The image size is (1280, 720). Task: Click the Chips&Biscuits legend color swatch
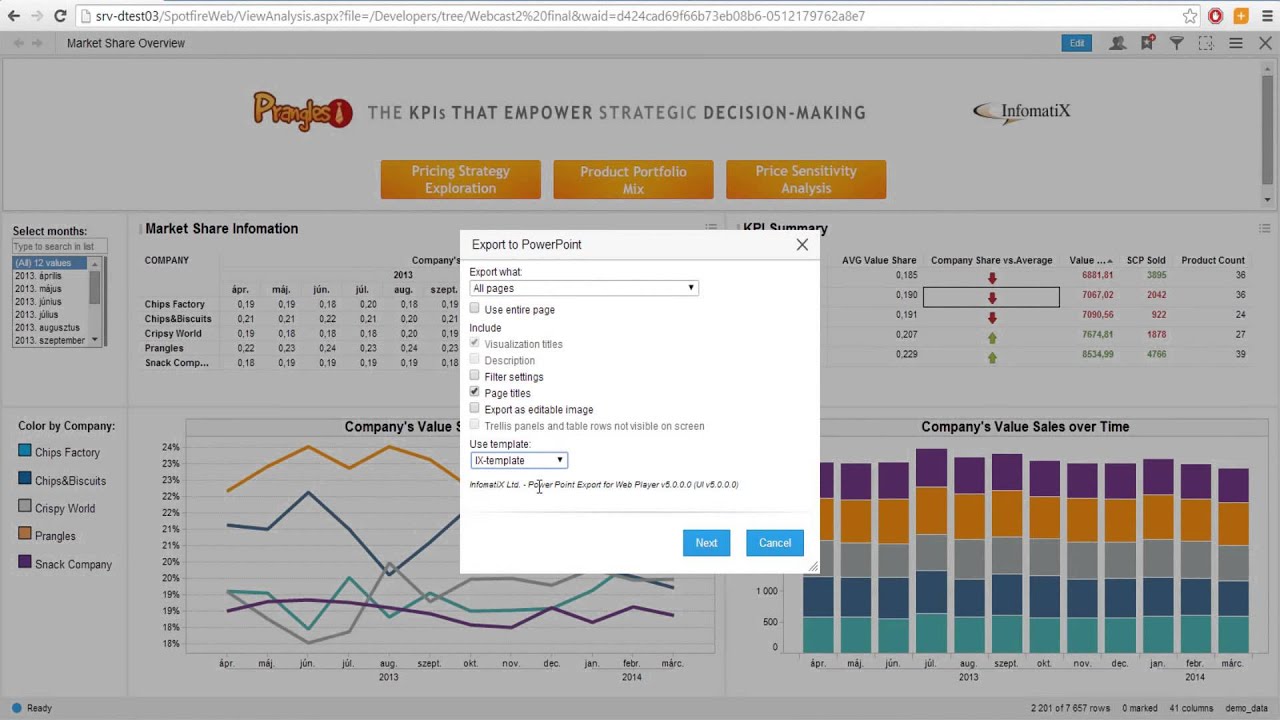click(25, 479)
